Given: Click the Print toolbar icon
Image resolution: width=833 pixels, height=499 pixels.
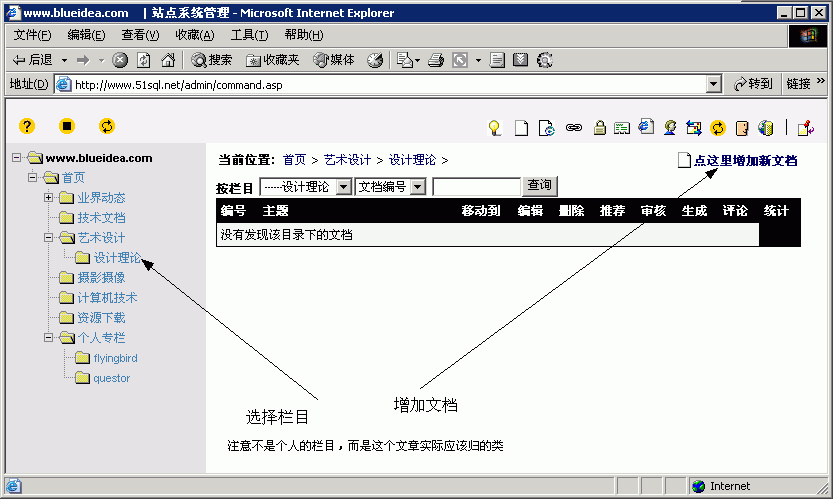Looking at the screenshot, I should [436, 60].
